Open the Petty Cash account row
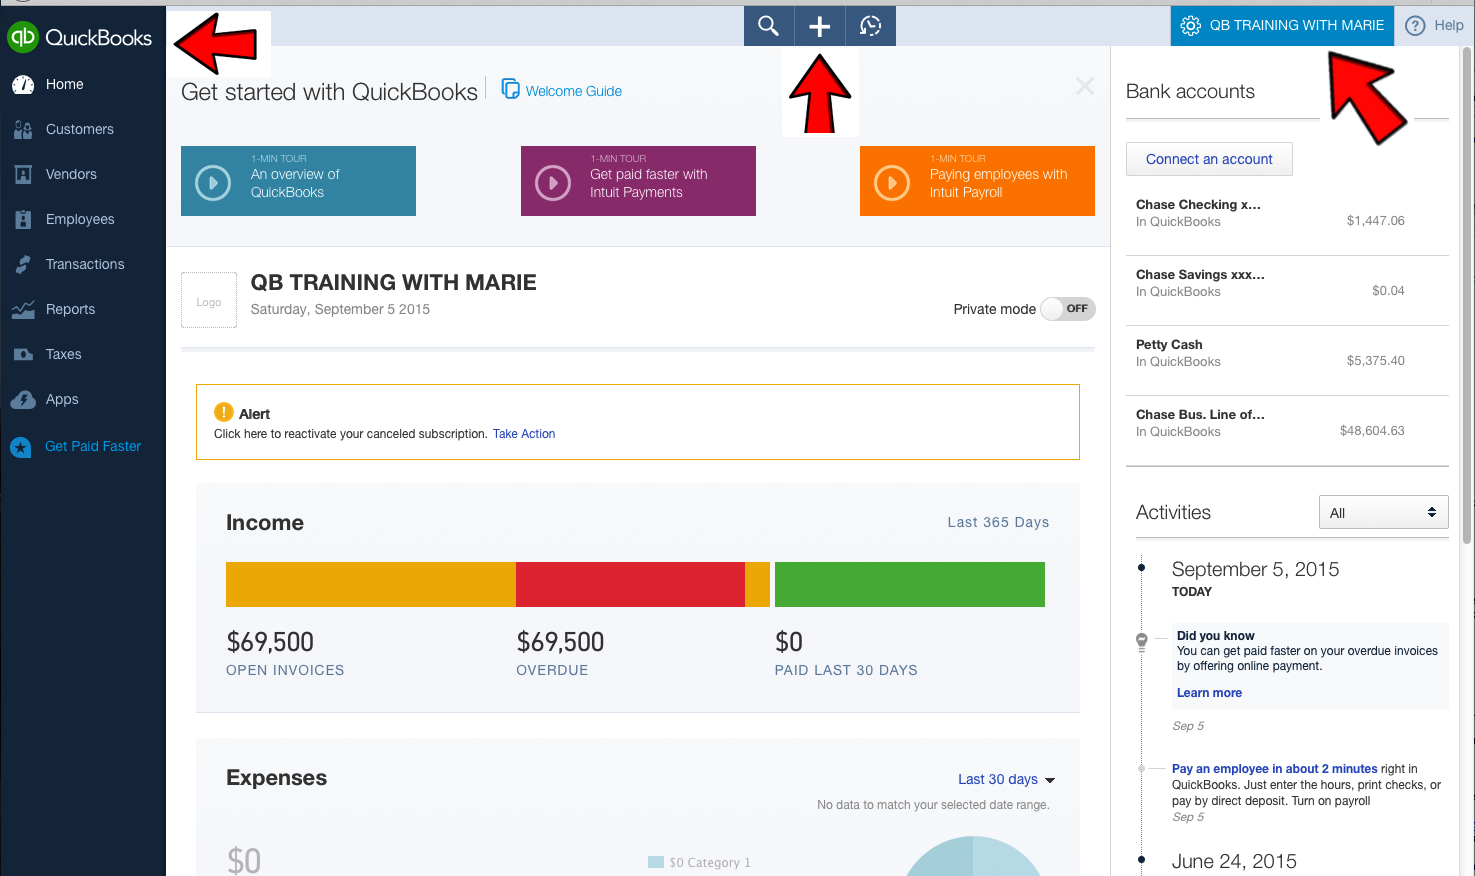 tap(1287, 360)
